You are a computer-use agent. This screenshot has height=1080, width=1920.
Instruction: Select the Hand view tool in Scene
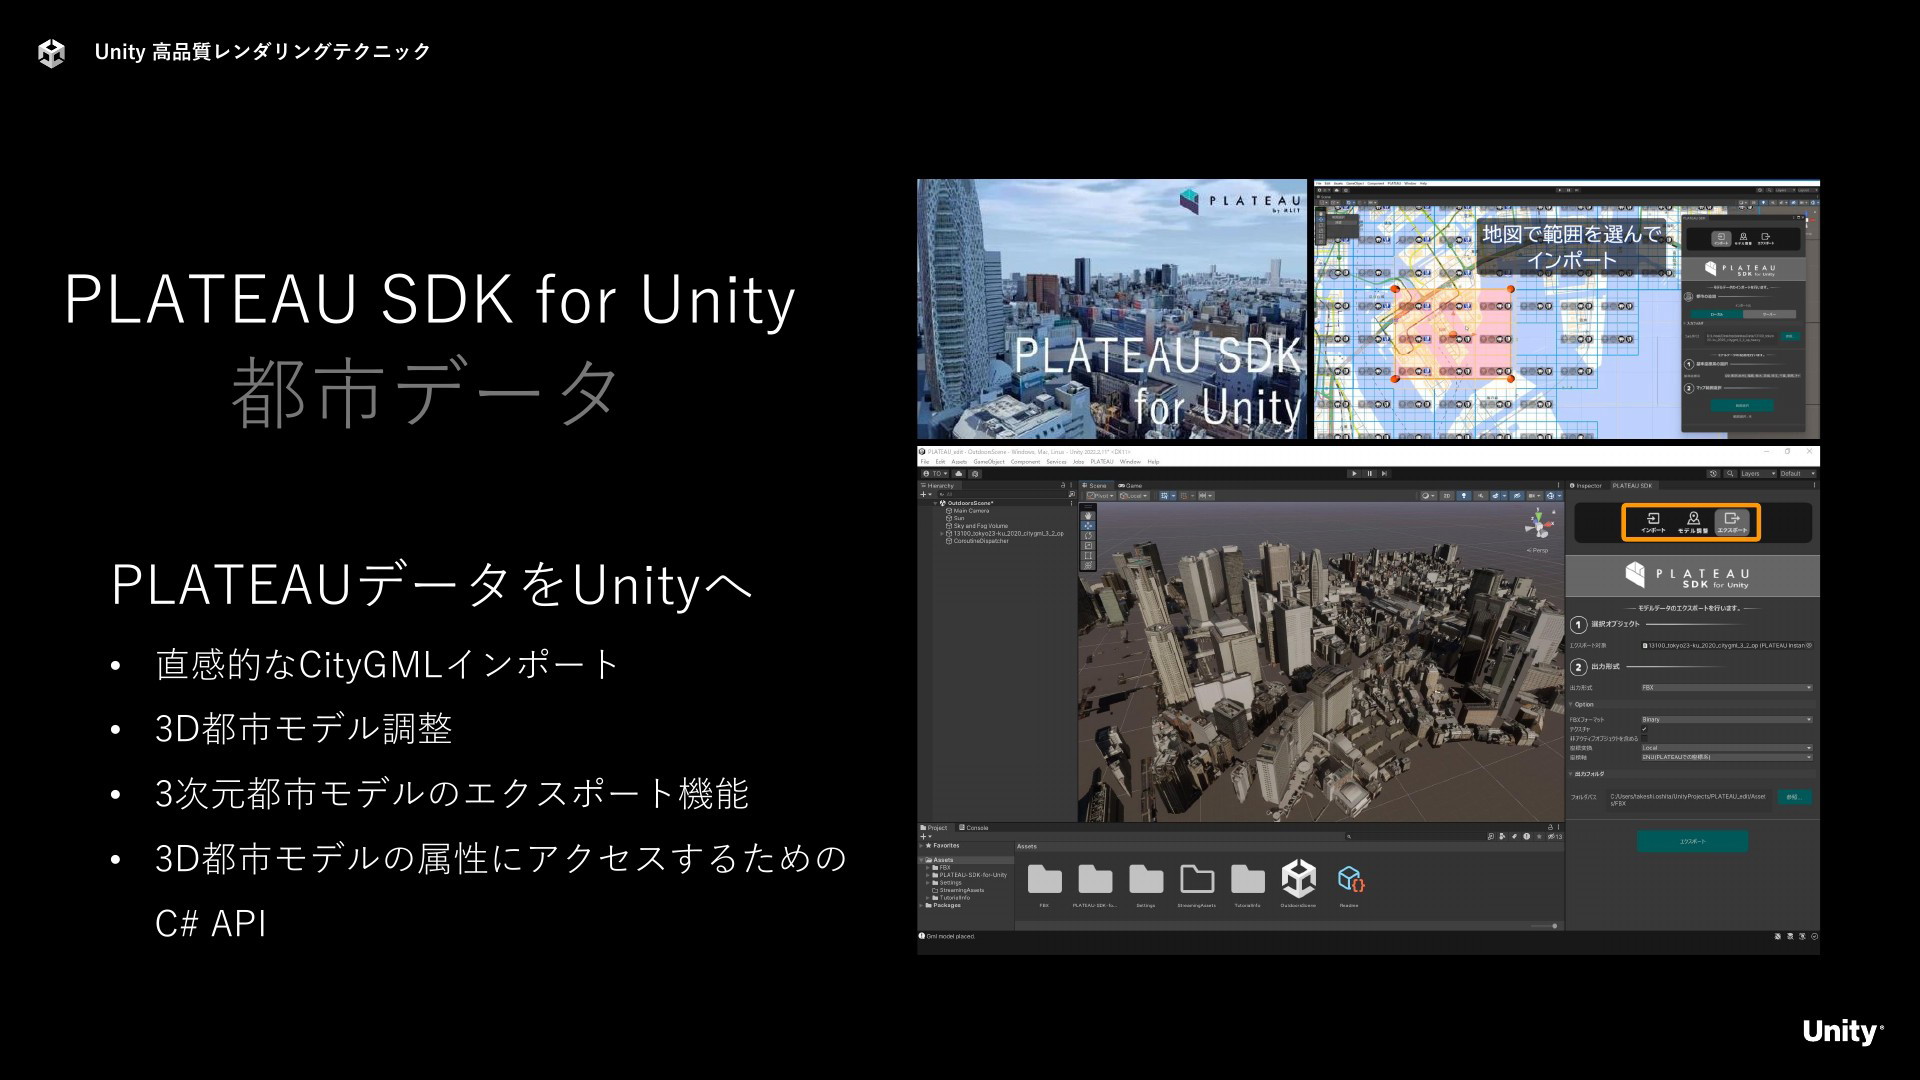1088,516
